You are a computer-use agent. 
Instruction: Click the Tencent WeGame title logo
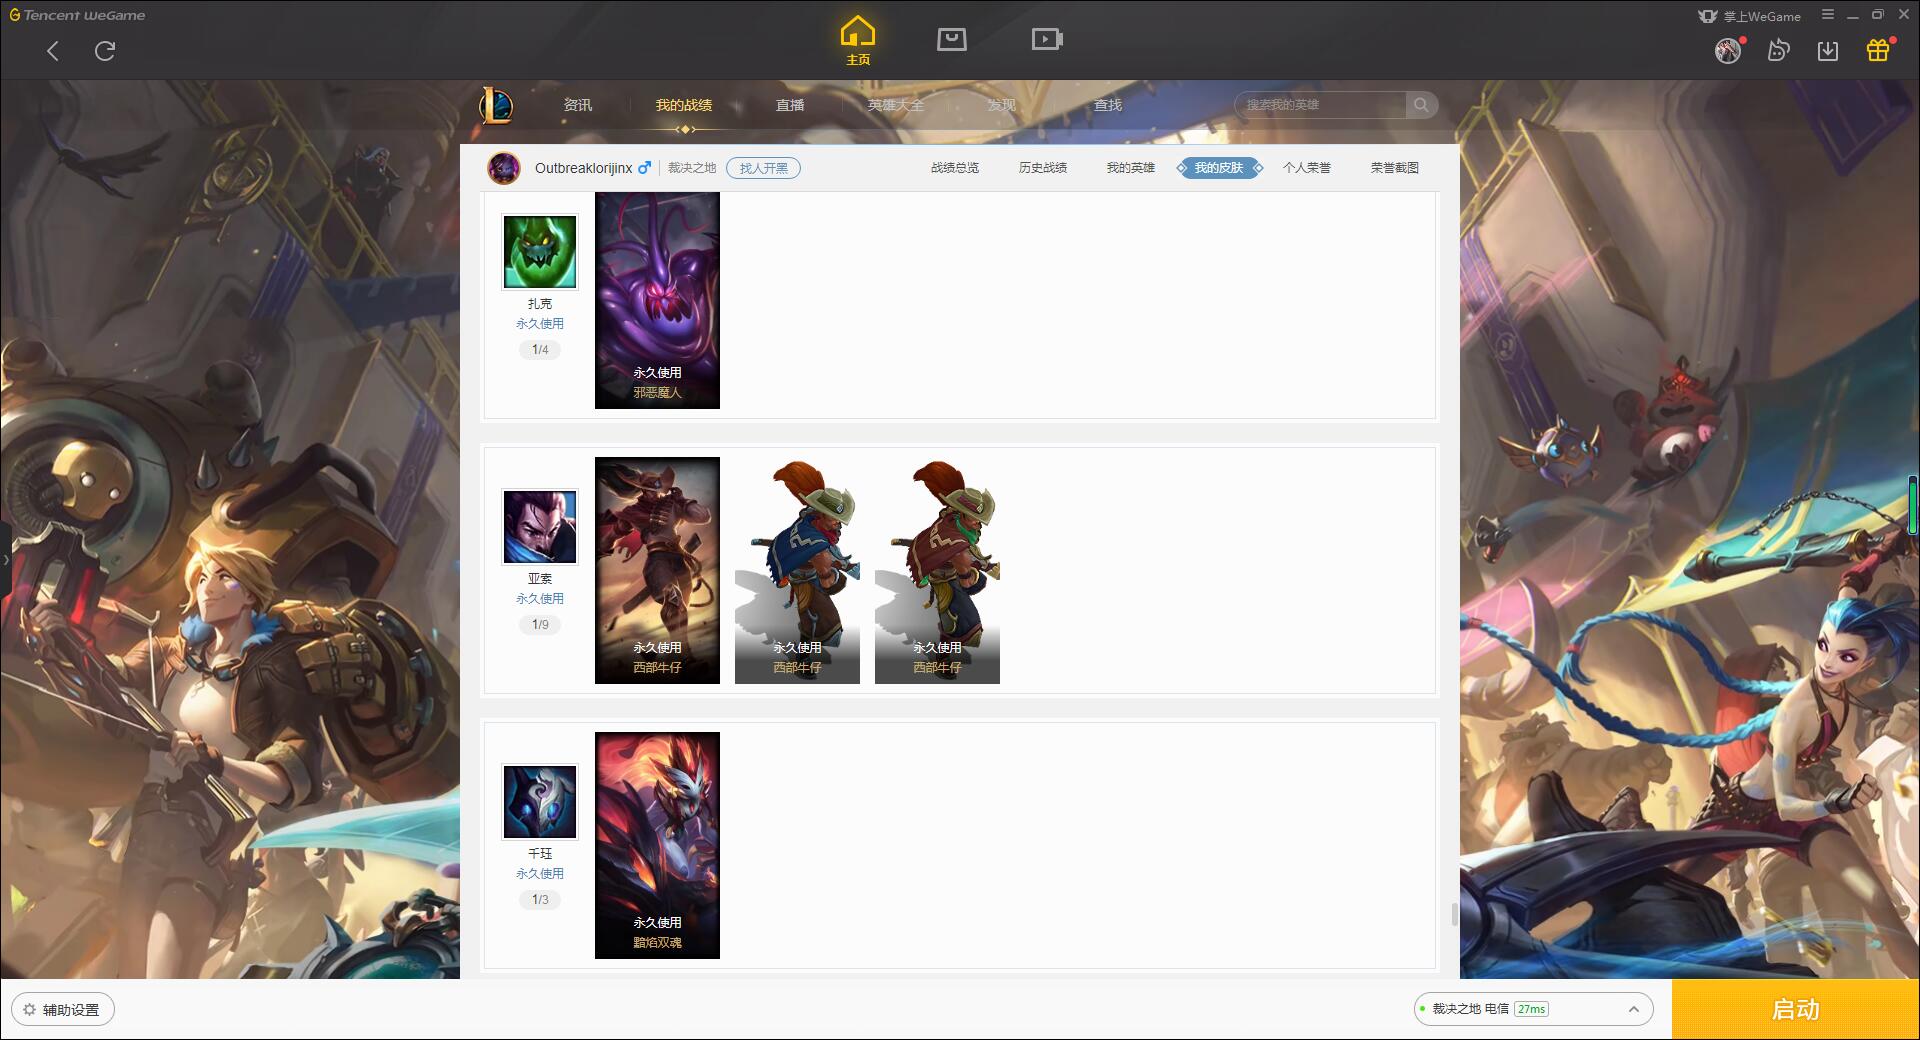[77, 15]
